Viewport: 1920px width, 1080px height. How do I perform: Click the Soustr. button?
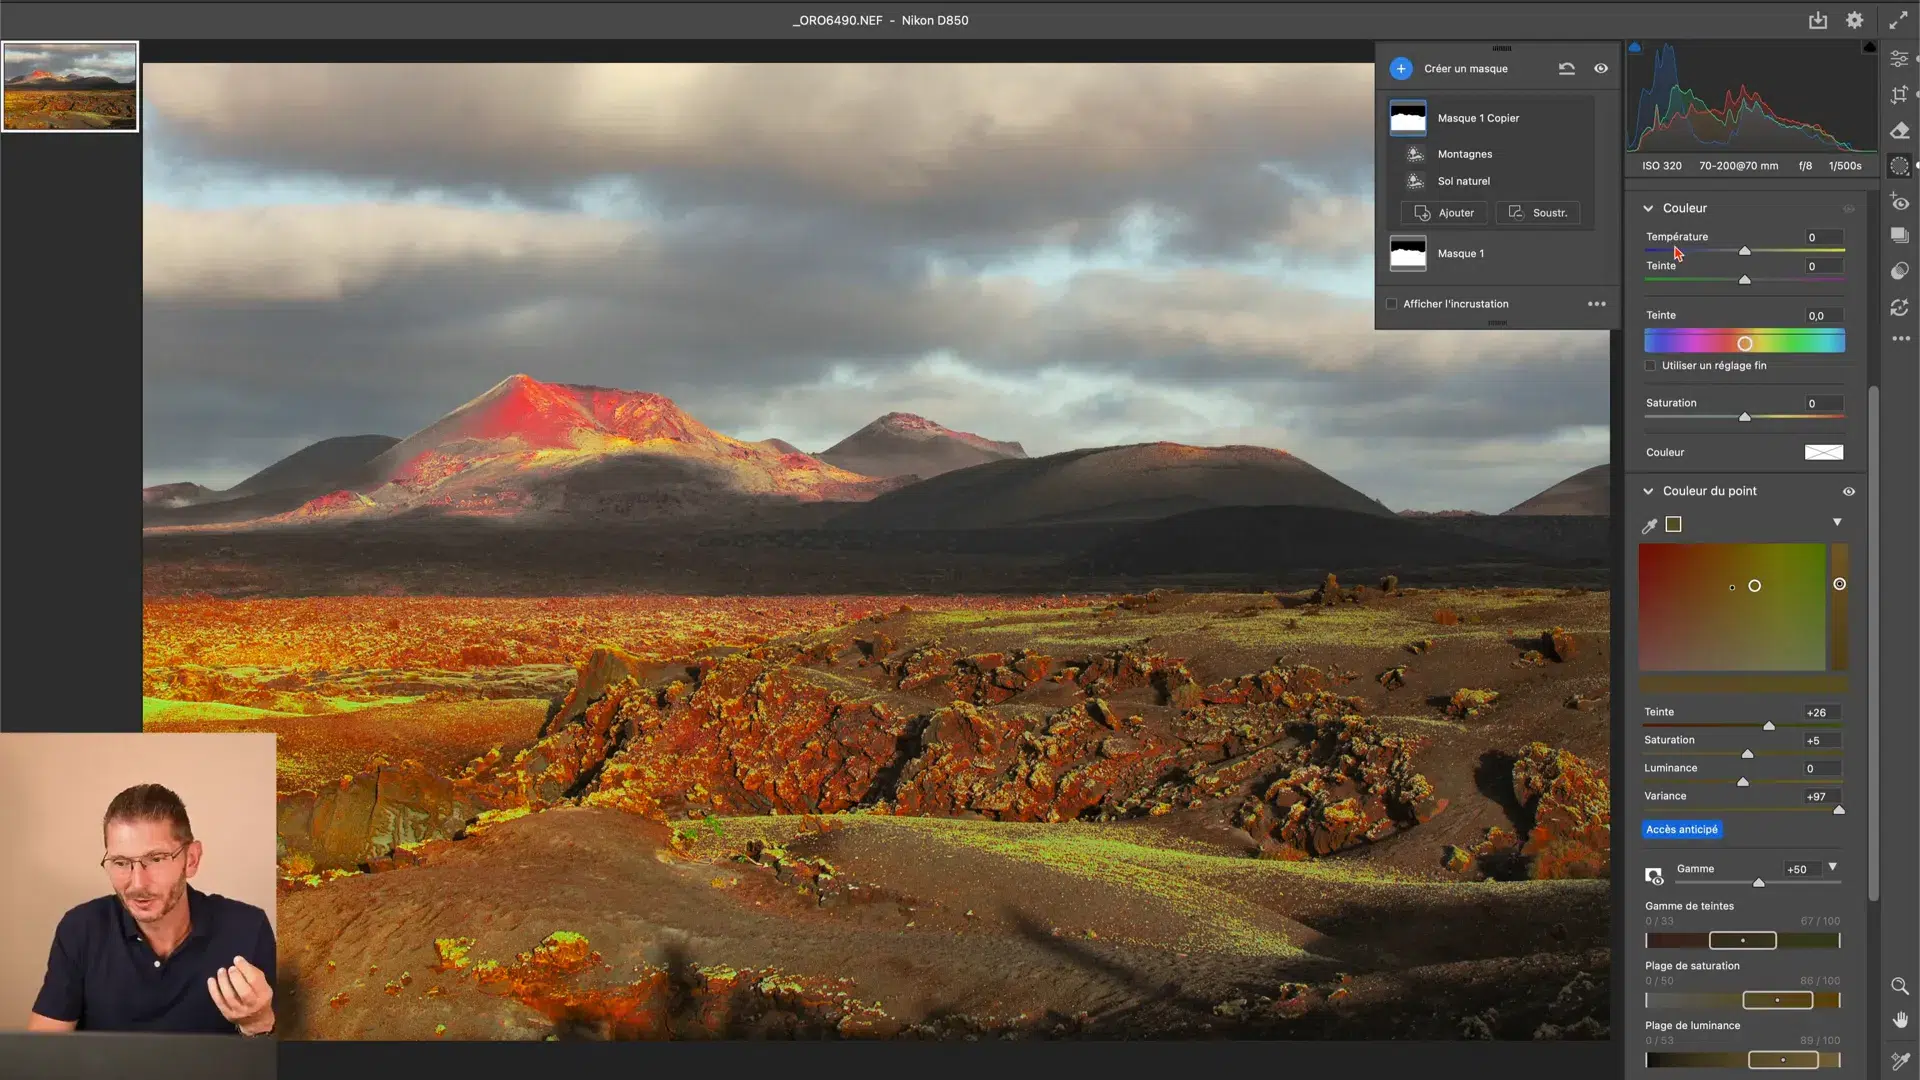pyautogui.click(x=1538, y=213)
